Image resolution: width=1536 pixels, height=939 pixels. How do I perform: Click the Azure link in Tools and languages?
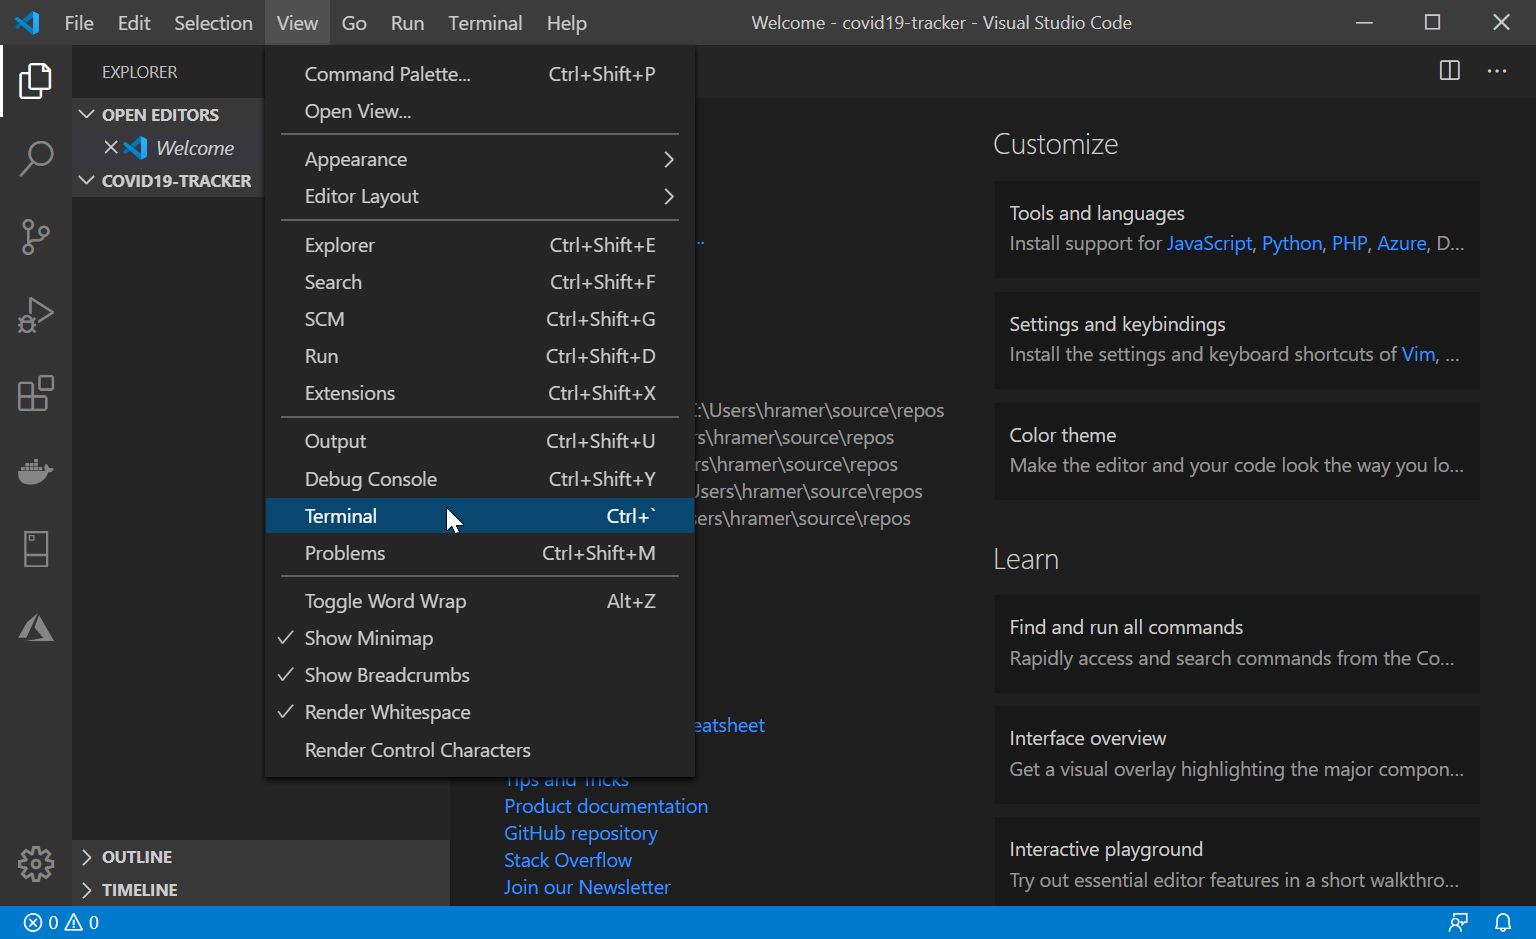pyautogui.click(x=1402, y=243)
